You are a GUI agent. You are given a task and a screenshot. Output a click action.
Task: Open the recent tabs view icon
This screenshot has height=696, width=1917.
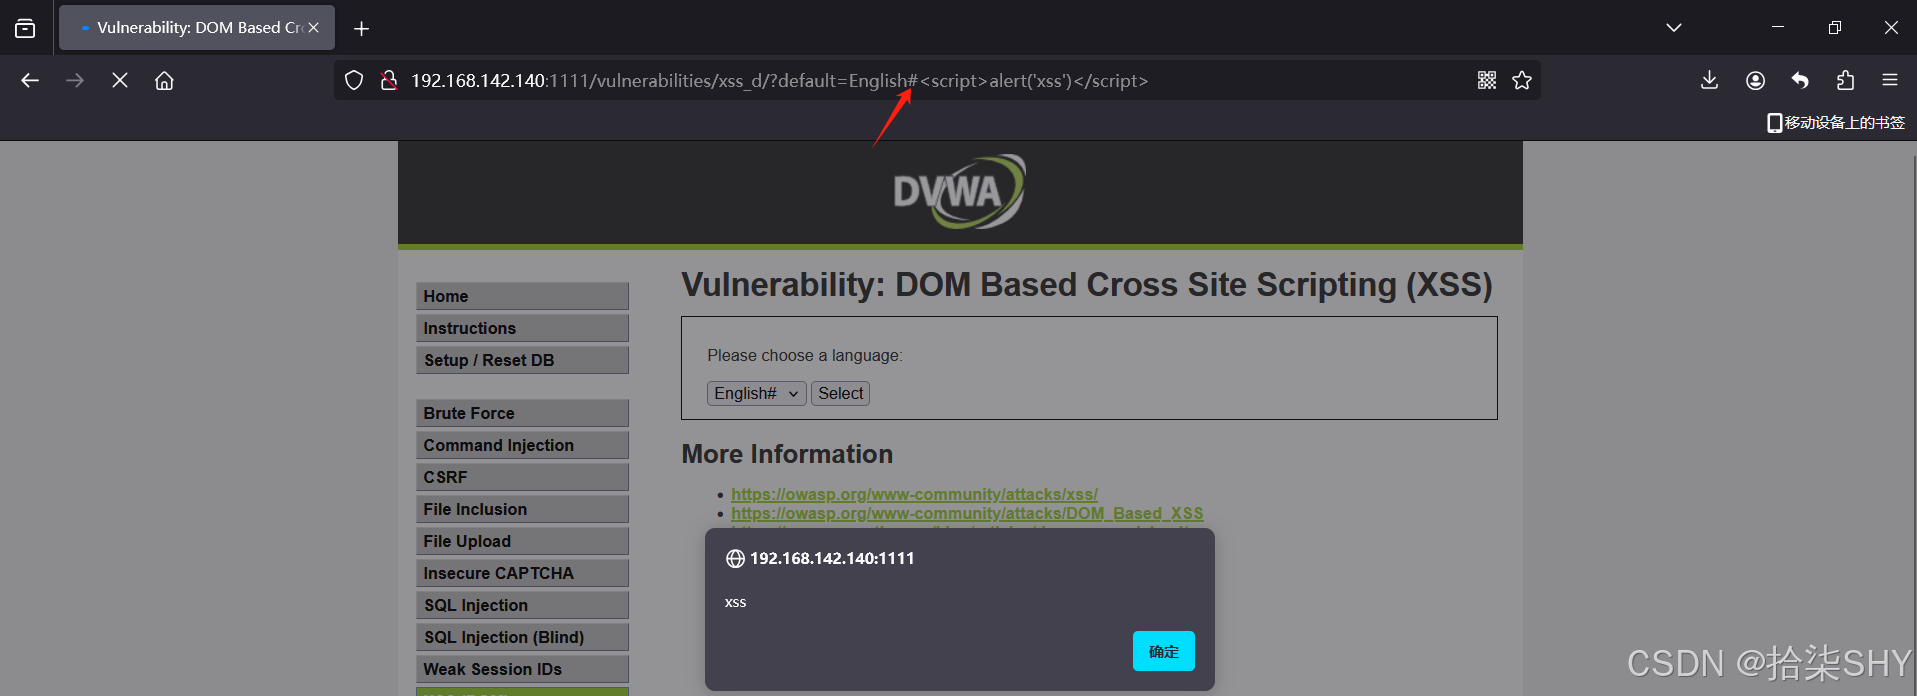click(x=25, y=28)
